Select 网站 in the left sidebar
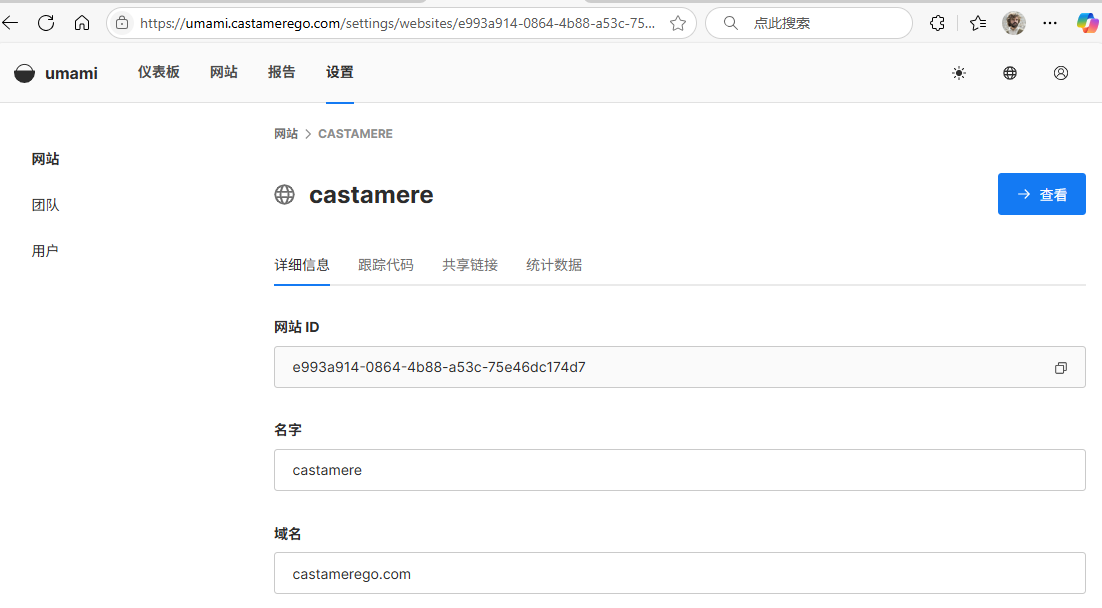Screen dimensions: 1102x608 [x=46, y=160]
